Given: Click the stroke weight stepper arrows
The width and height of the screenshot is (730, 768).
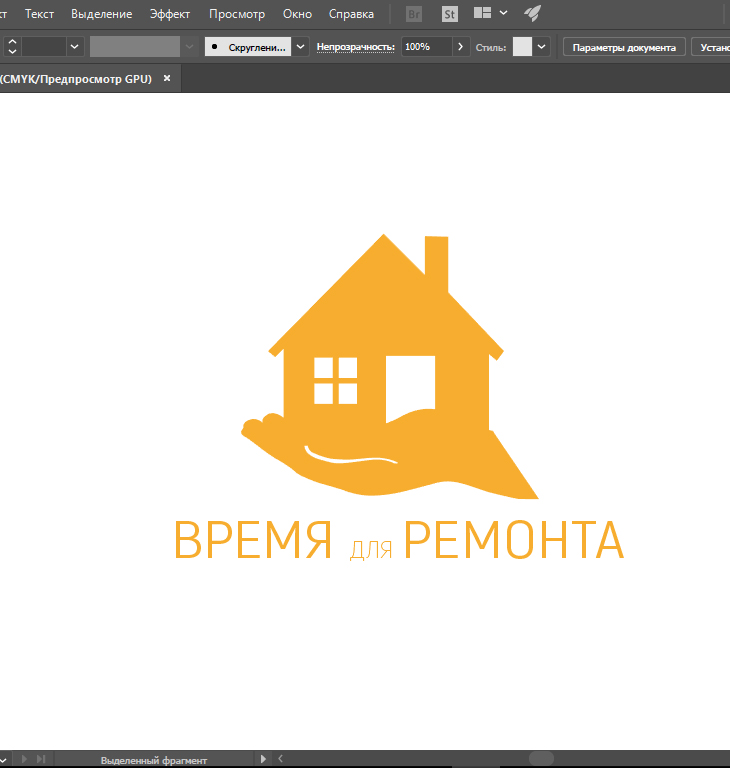Looking at the screenshot, I should 12,47.
